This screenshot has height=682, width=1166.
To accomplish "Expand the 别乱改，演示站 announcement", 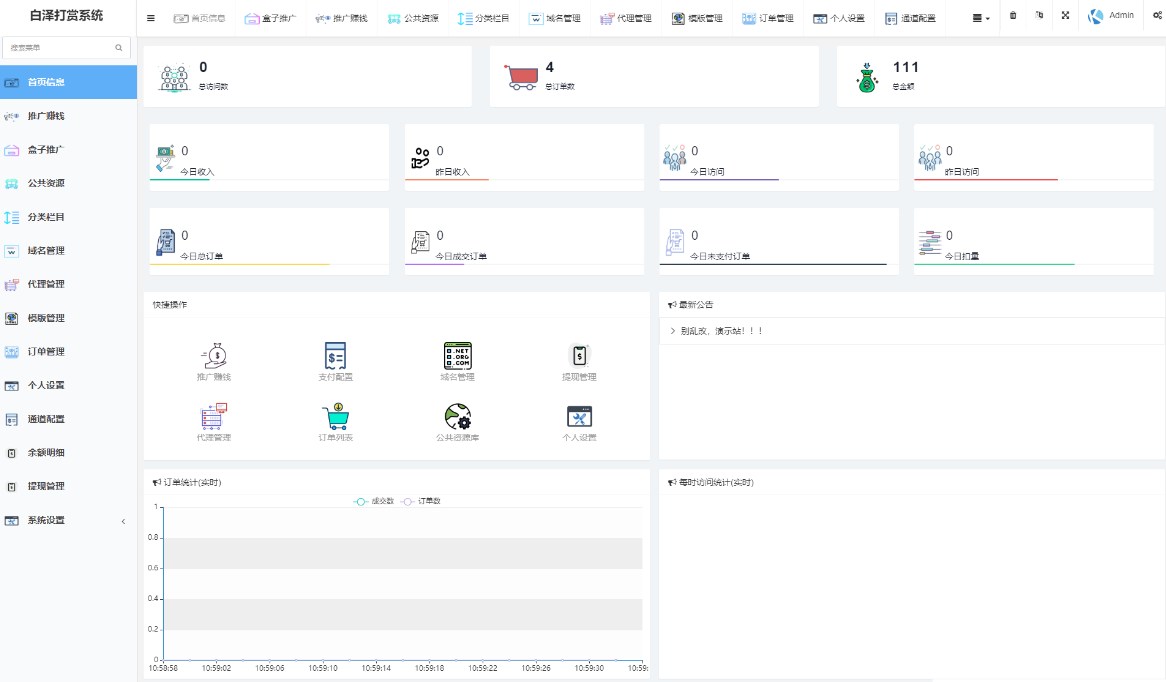I will (x=716, y=331).
